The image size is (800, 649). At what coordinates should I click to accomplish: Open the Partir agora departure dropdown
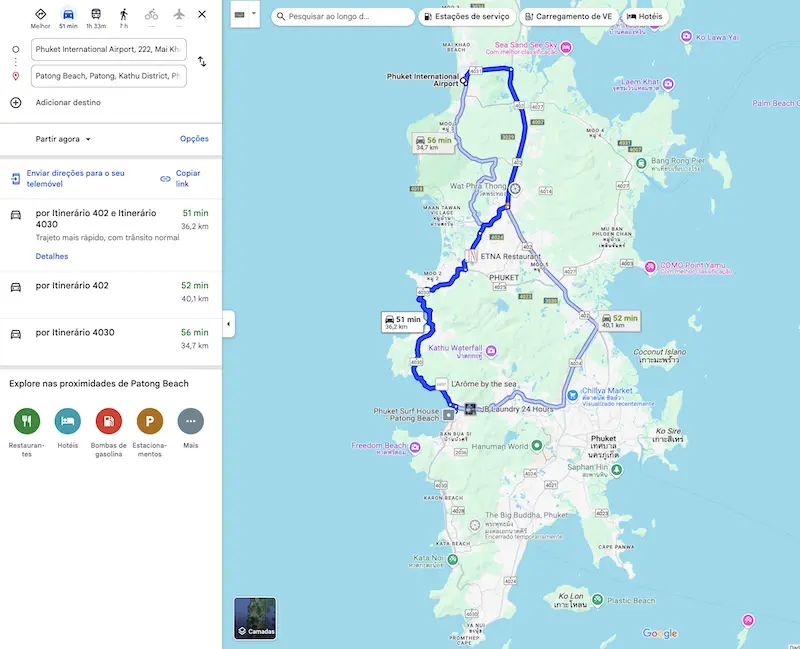click(63, 139)
